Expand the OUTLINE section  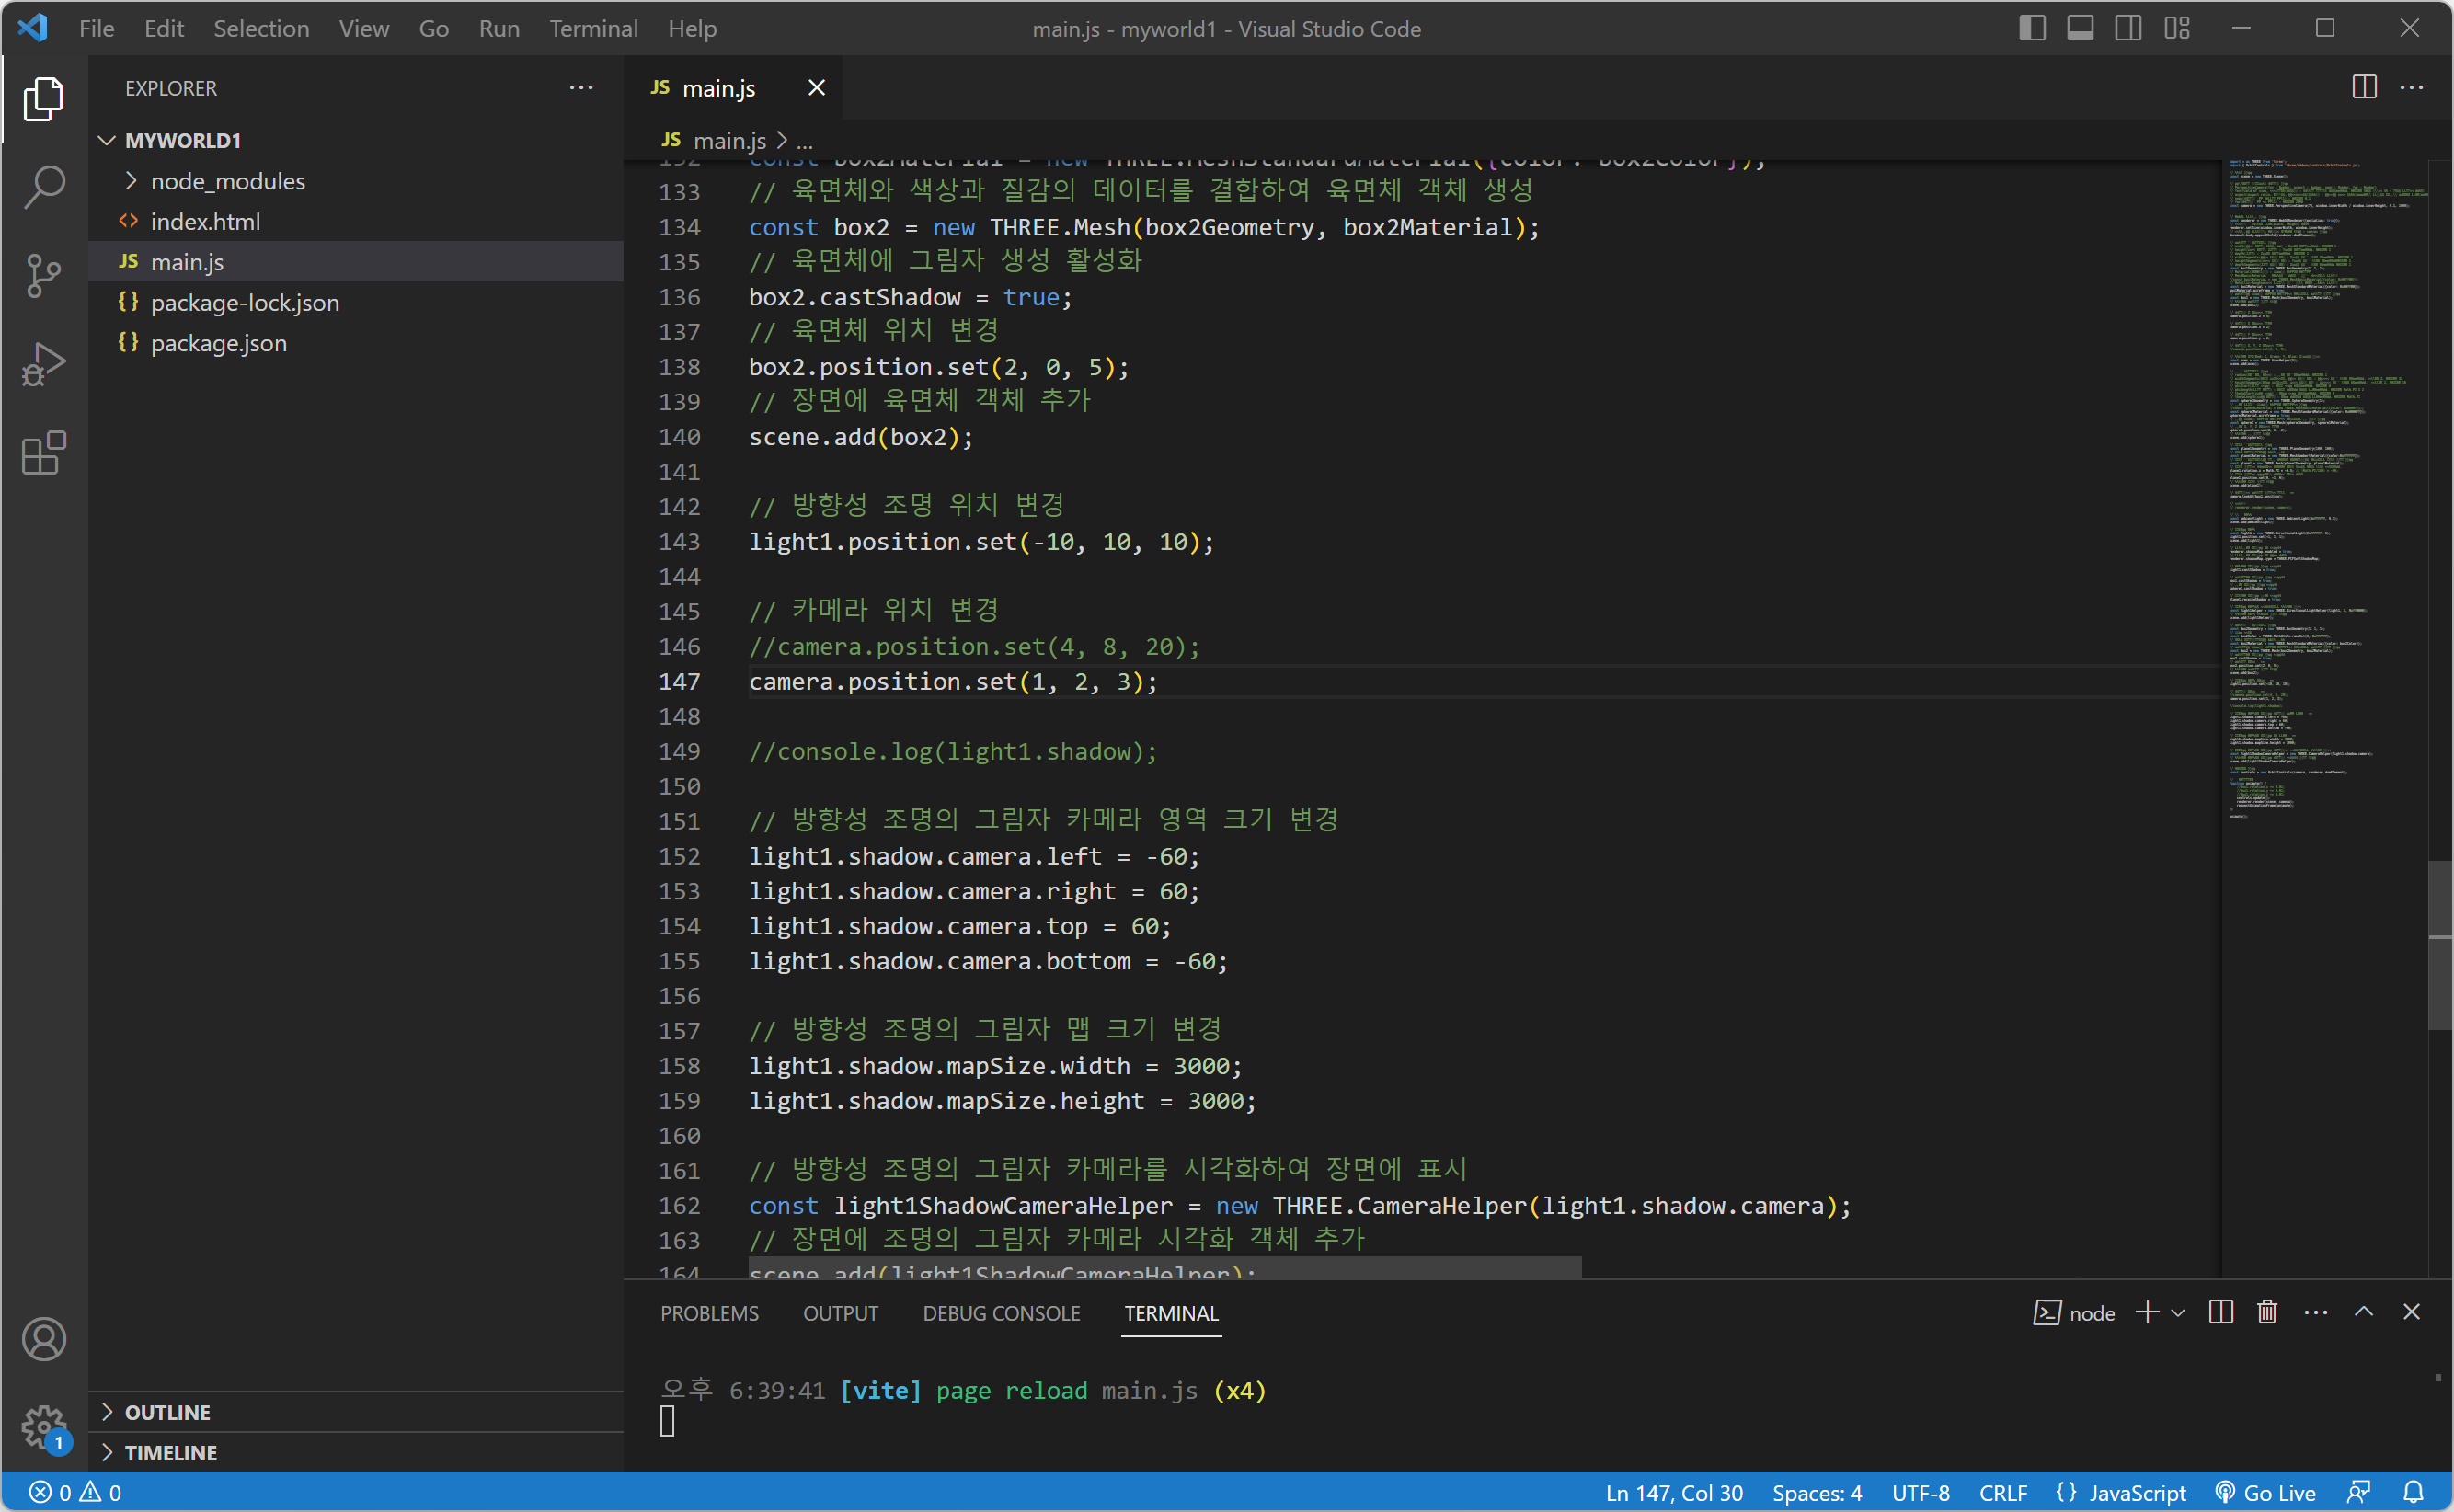click(x=167, y=1412)
